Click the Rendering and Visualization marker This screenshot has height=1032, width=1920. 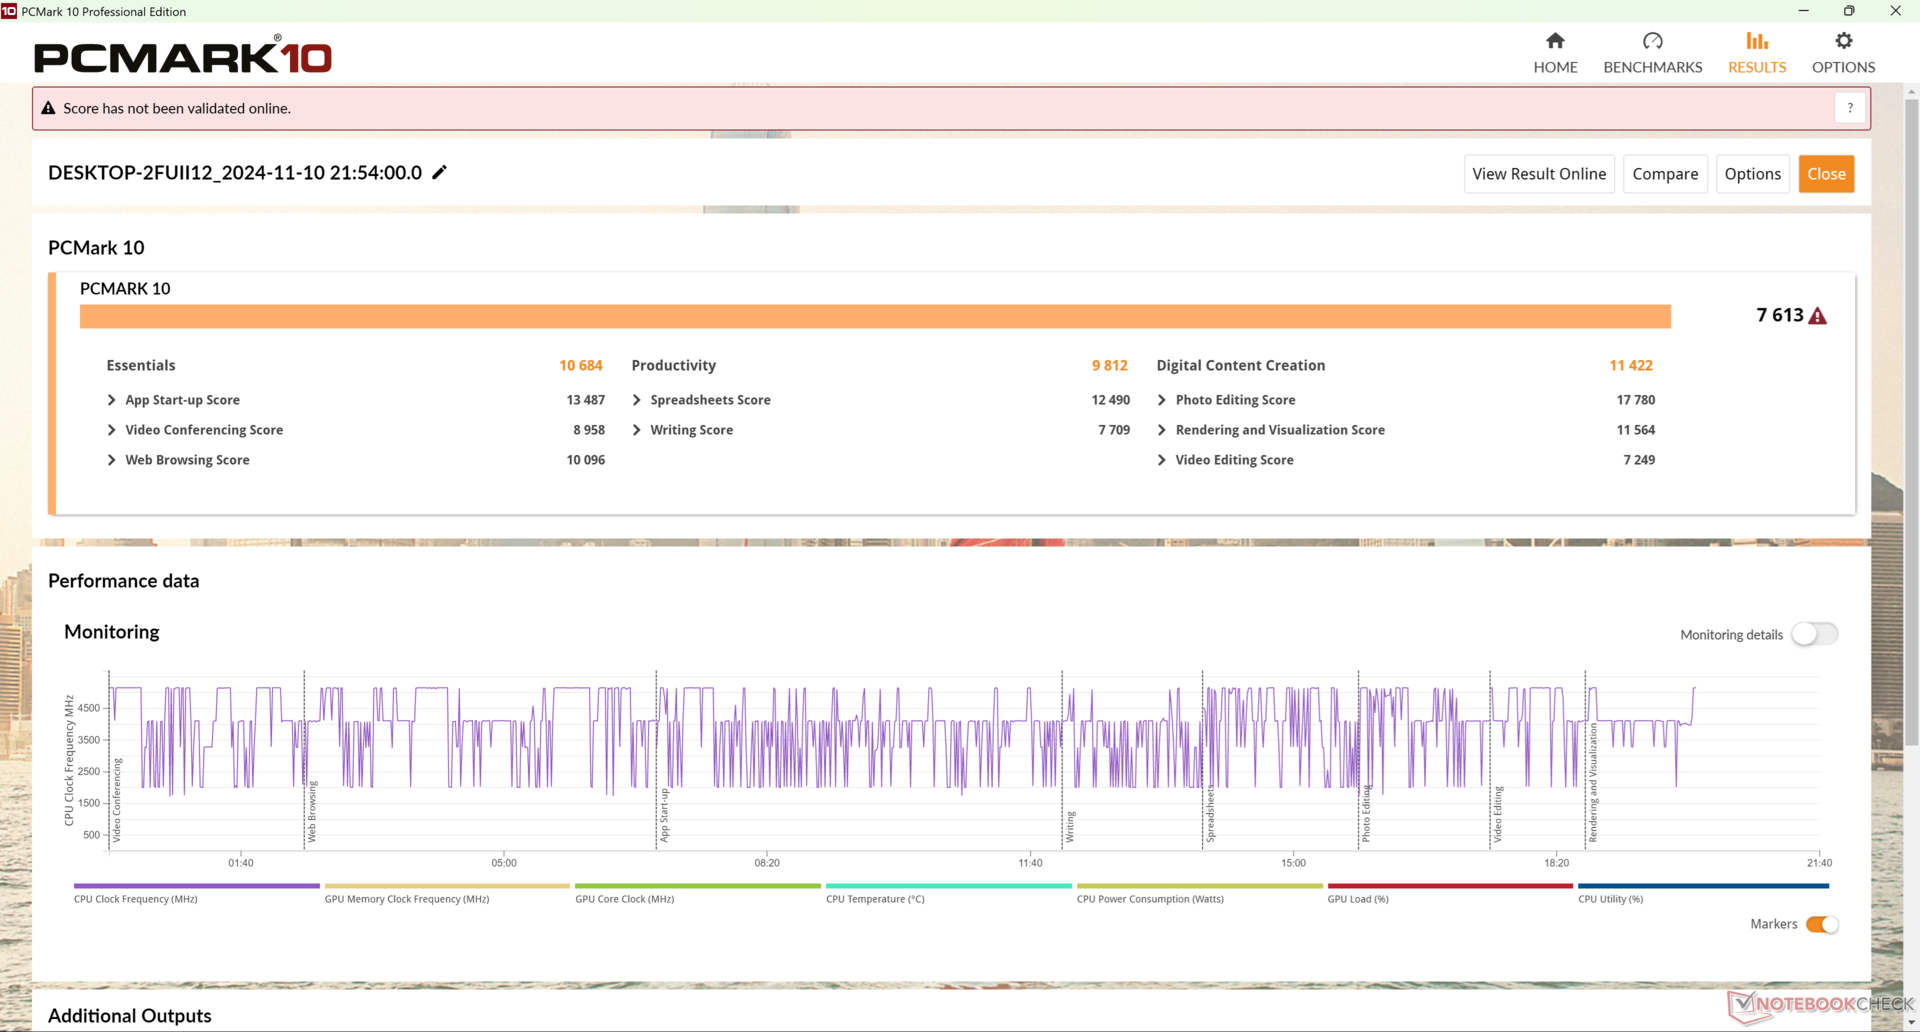click(x=1593, y=783)
